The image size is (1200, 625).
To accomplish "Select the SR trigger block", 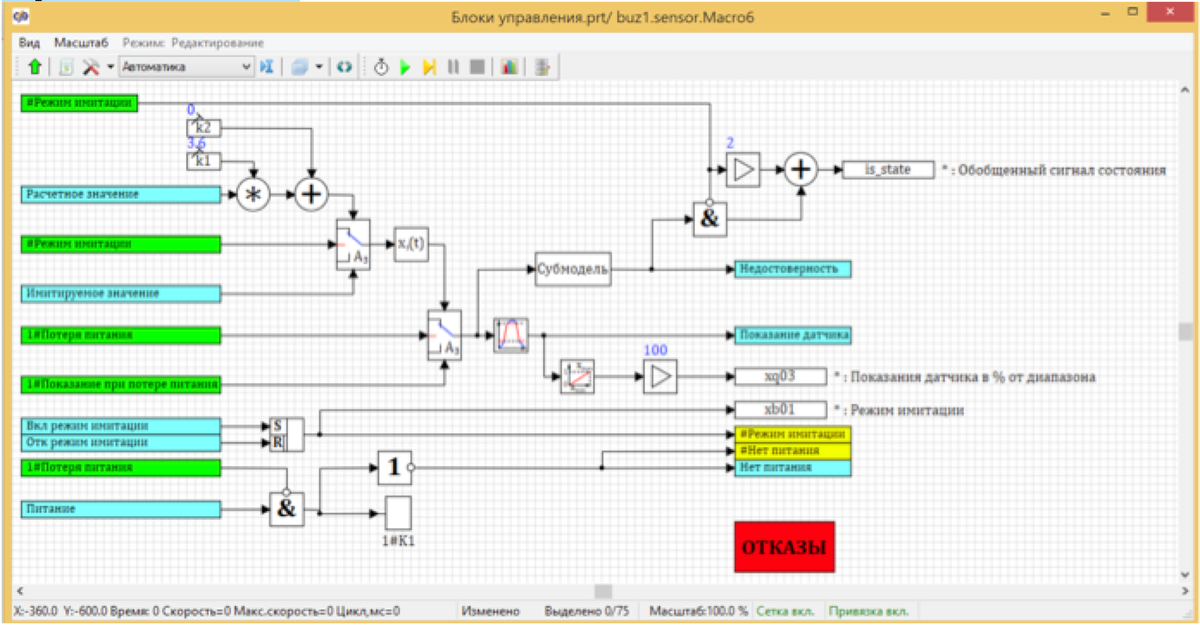I will [x=286, y=435].
